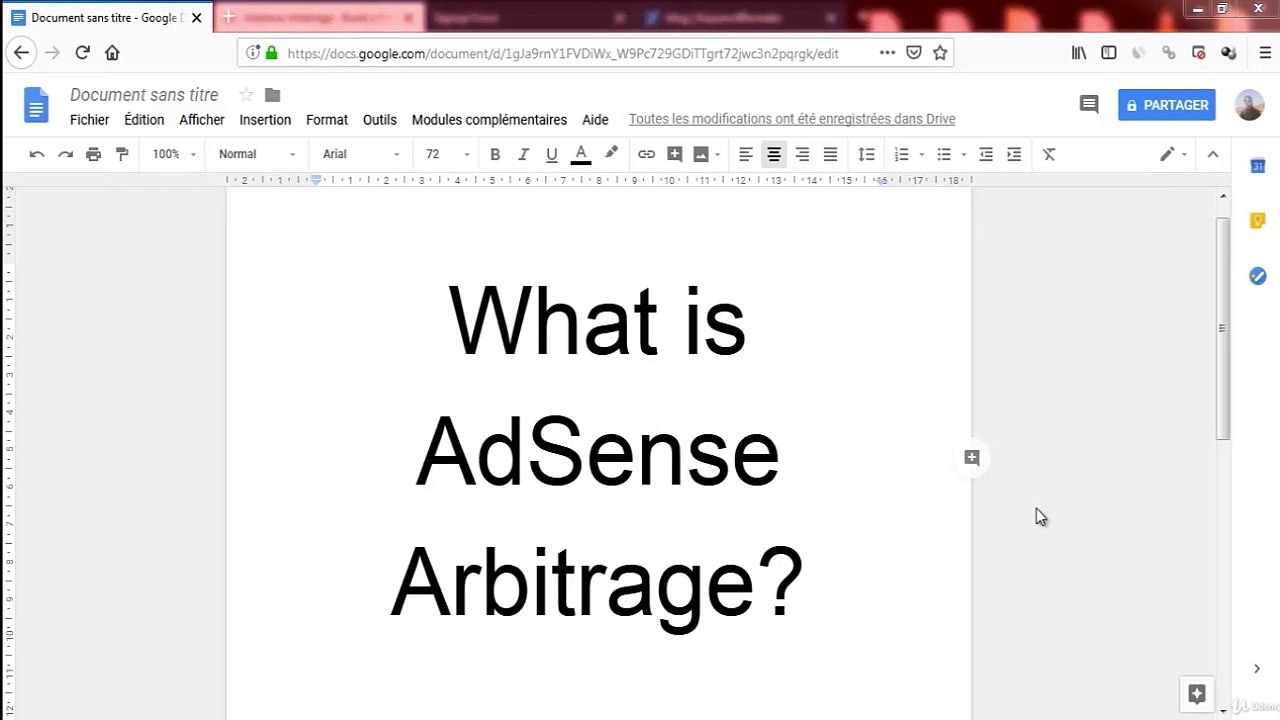Click the modifications saved in Drive link

click(x=792, y=120)
